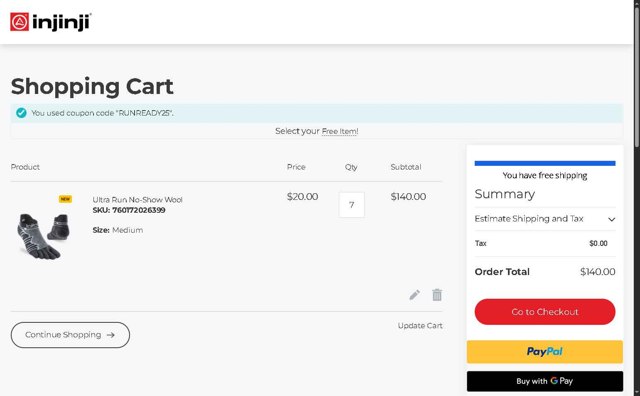Click the Tax $0.00 value
640x396 pixels.
[x=598, y=243]
